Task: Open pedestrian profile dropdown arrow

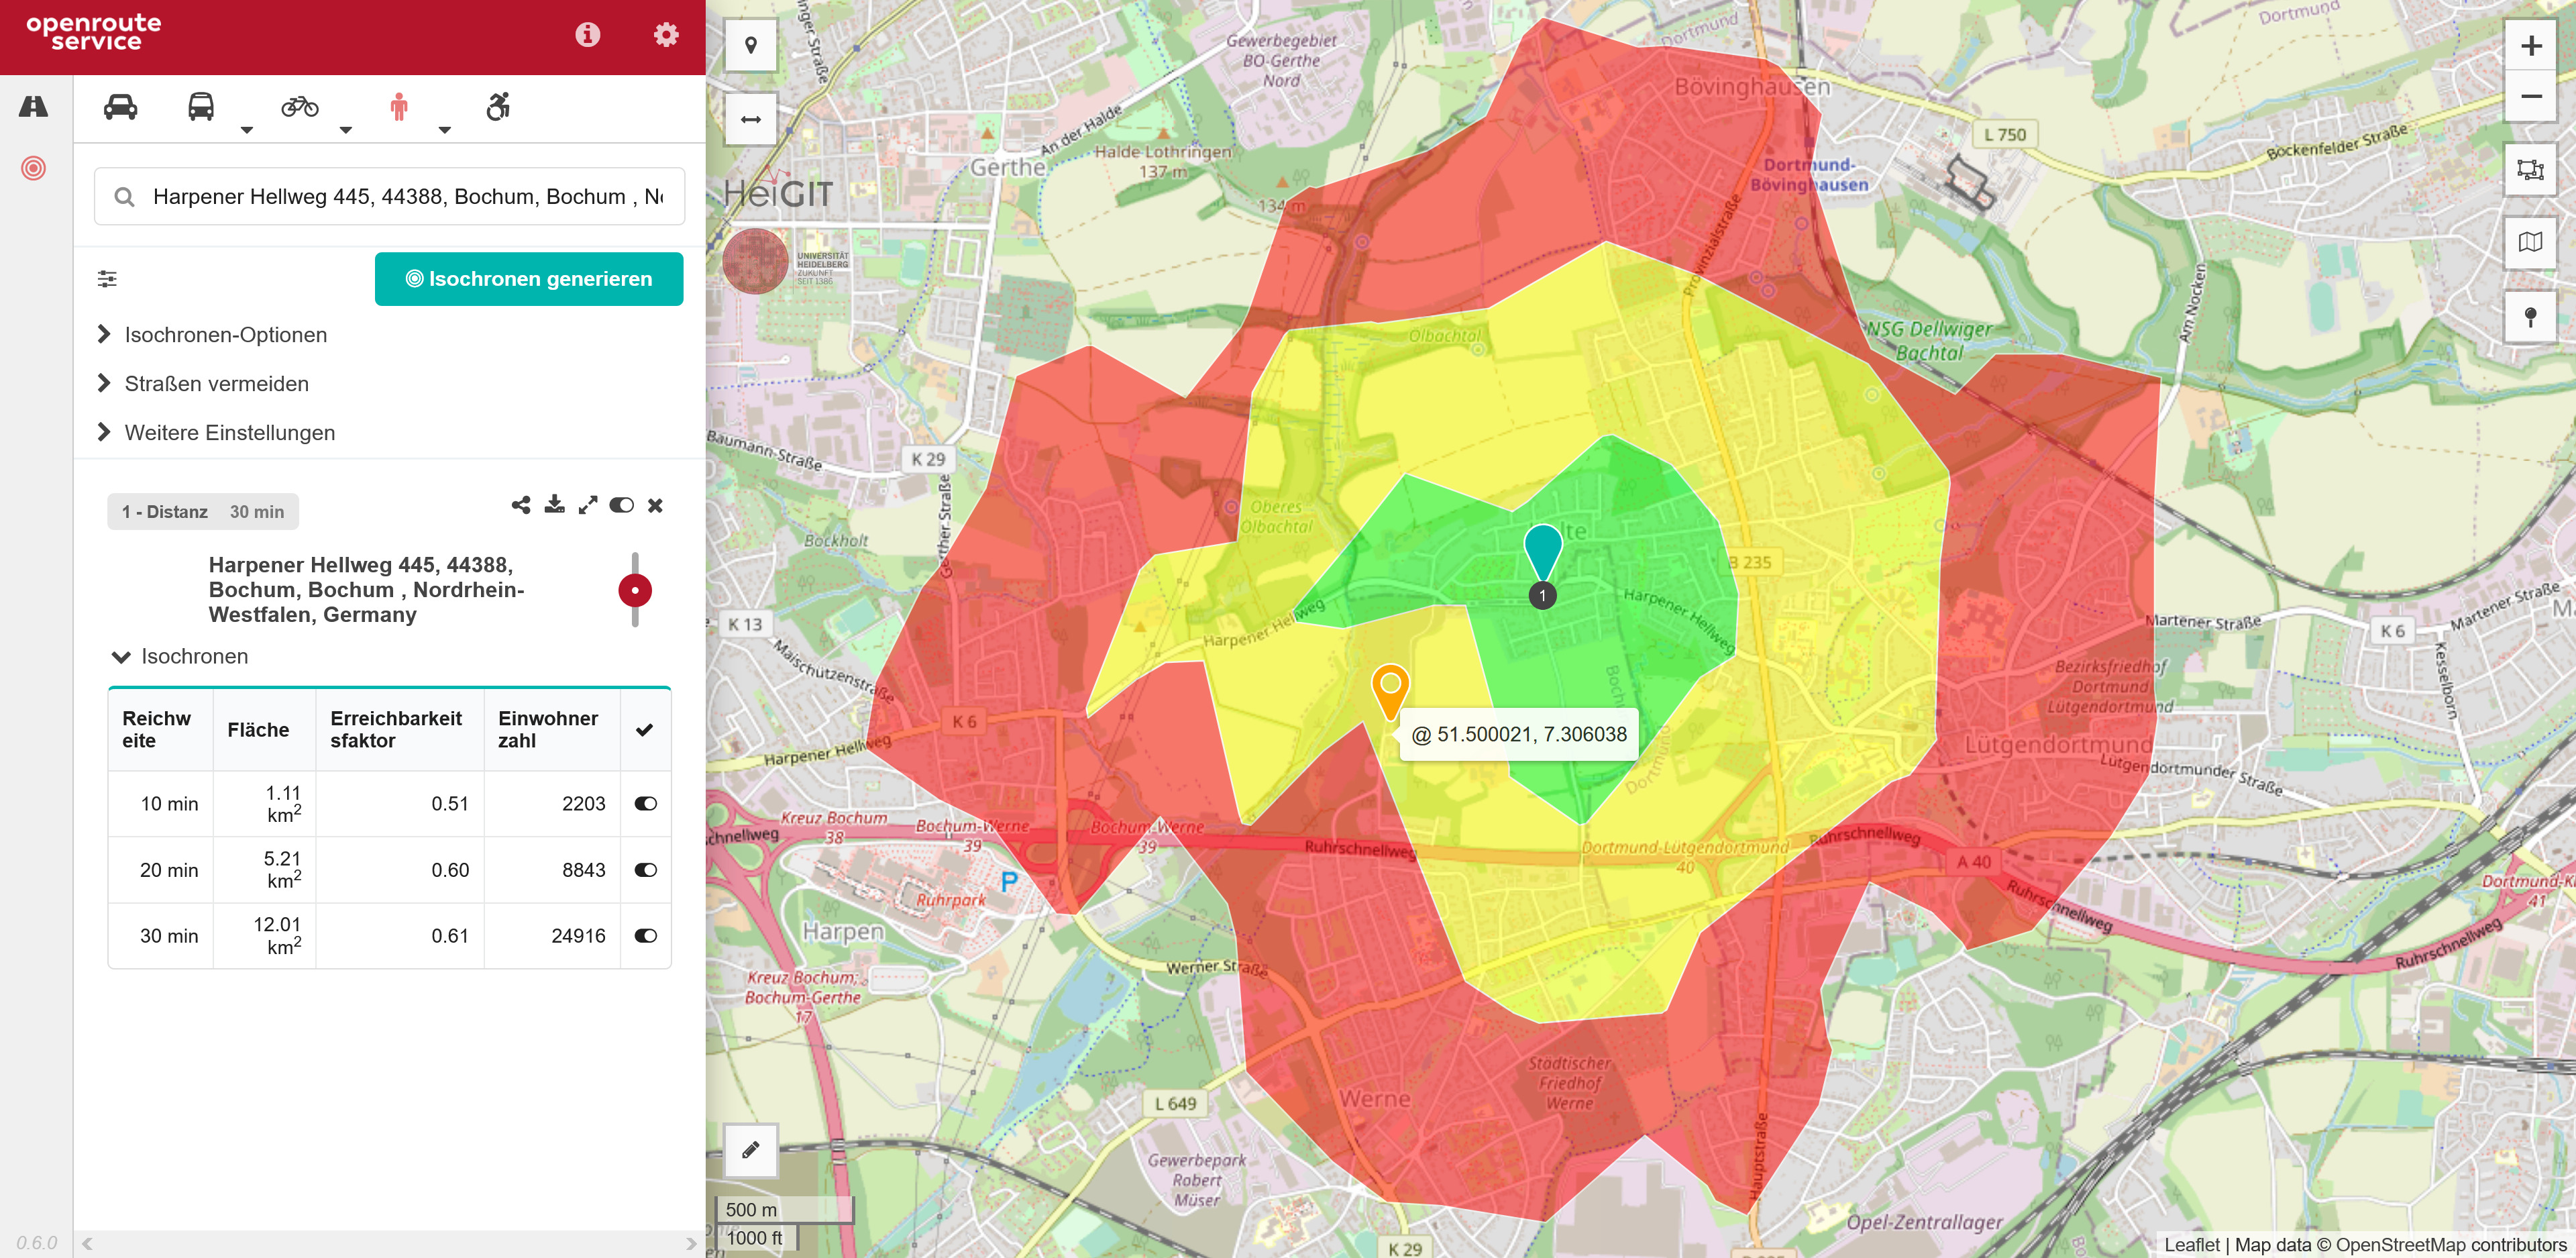Action: tap(445, 130)
